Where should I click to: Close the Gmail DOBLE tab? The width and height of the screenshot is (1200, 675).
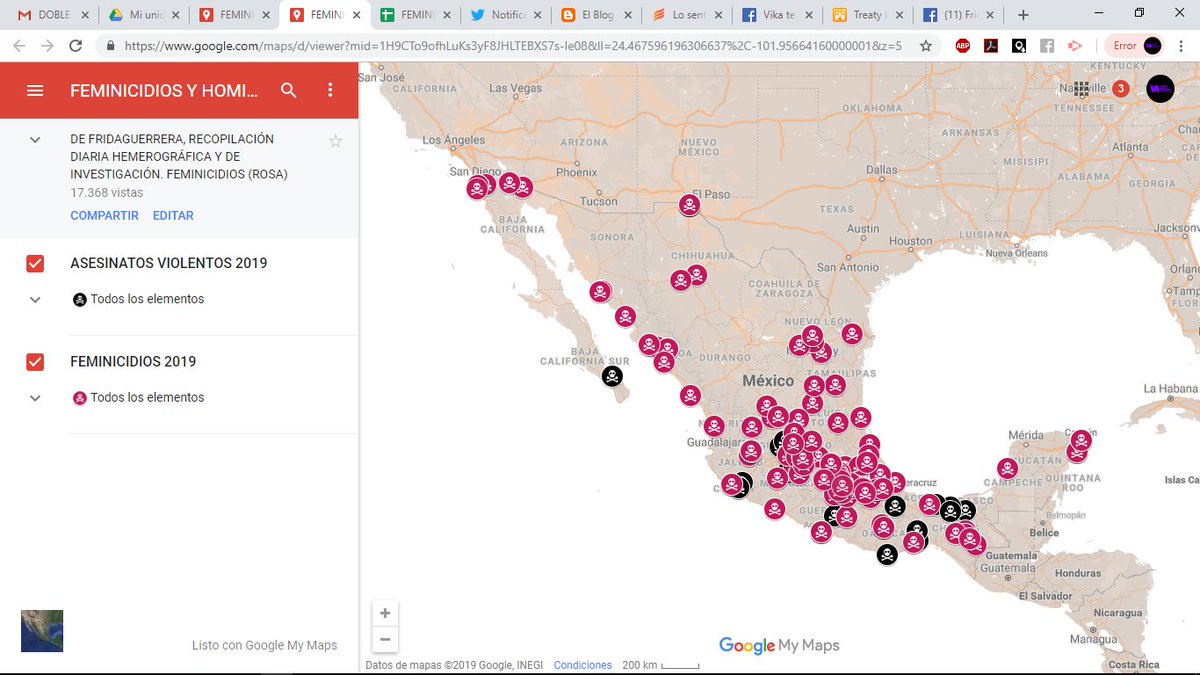85,15
